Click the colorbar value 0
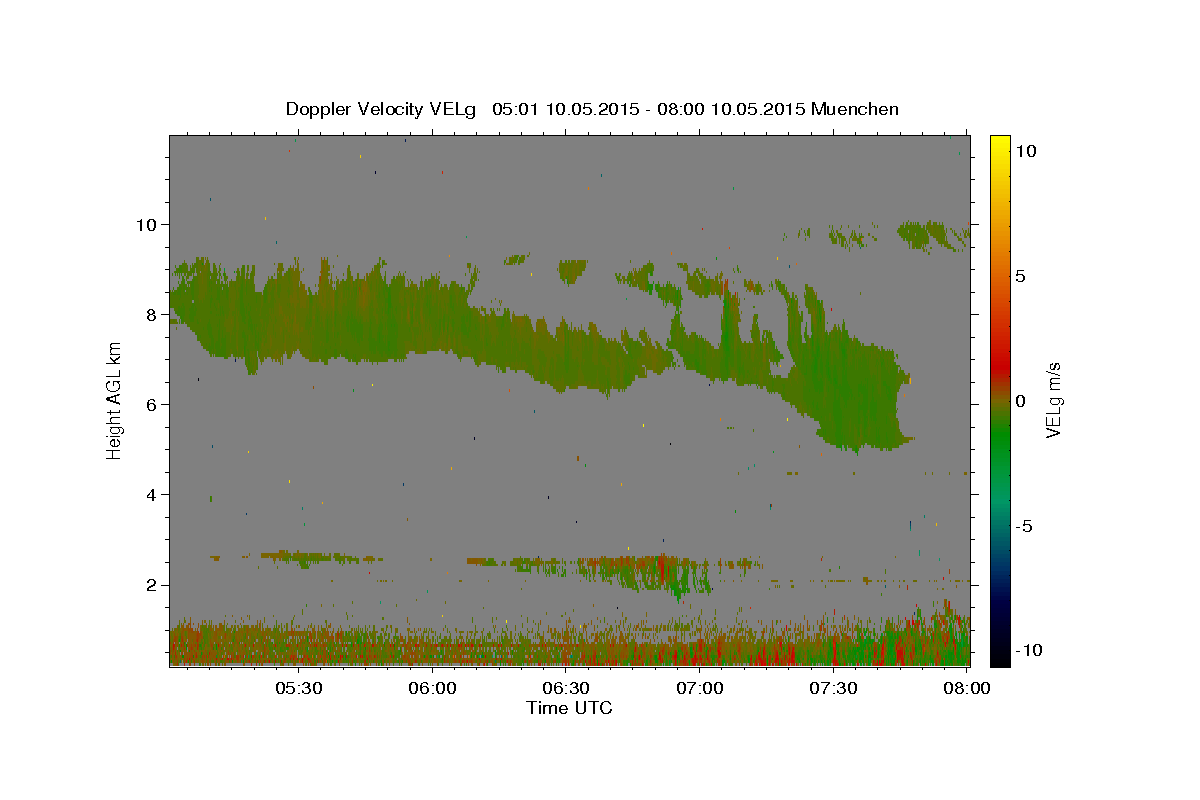The image size is (1200, 800). click(1020, 401)
